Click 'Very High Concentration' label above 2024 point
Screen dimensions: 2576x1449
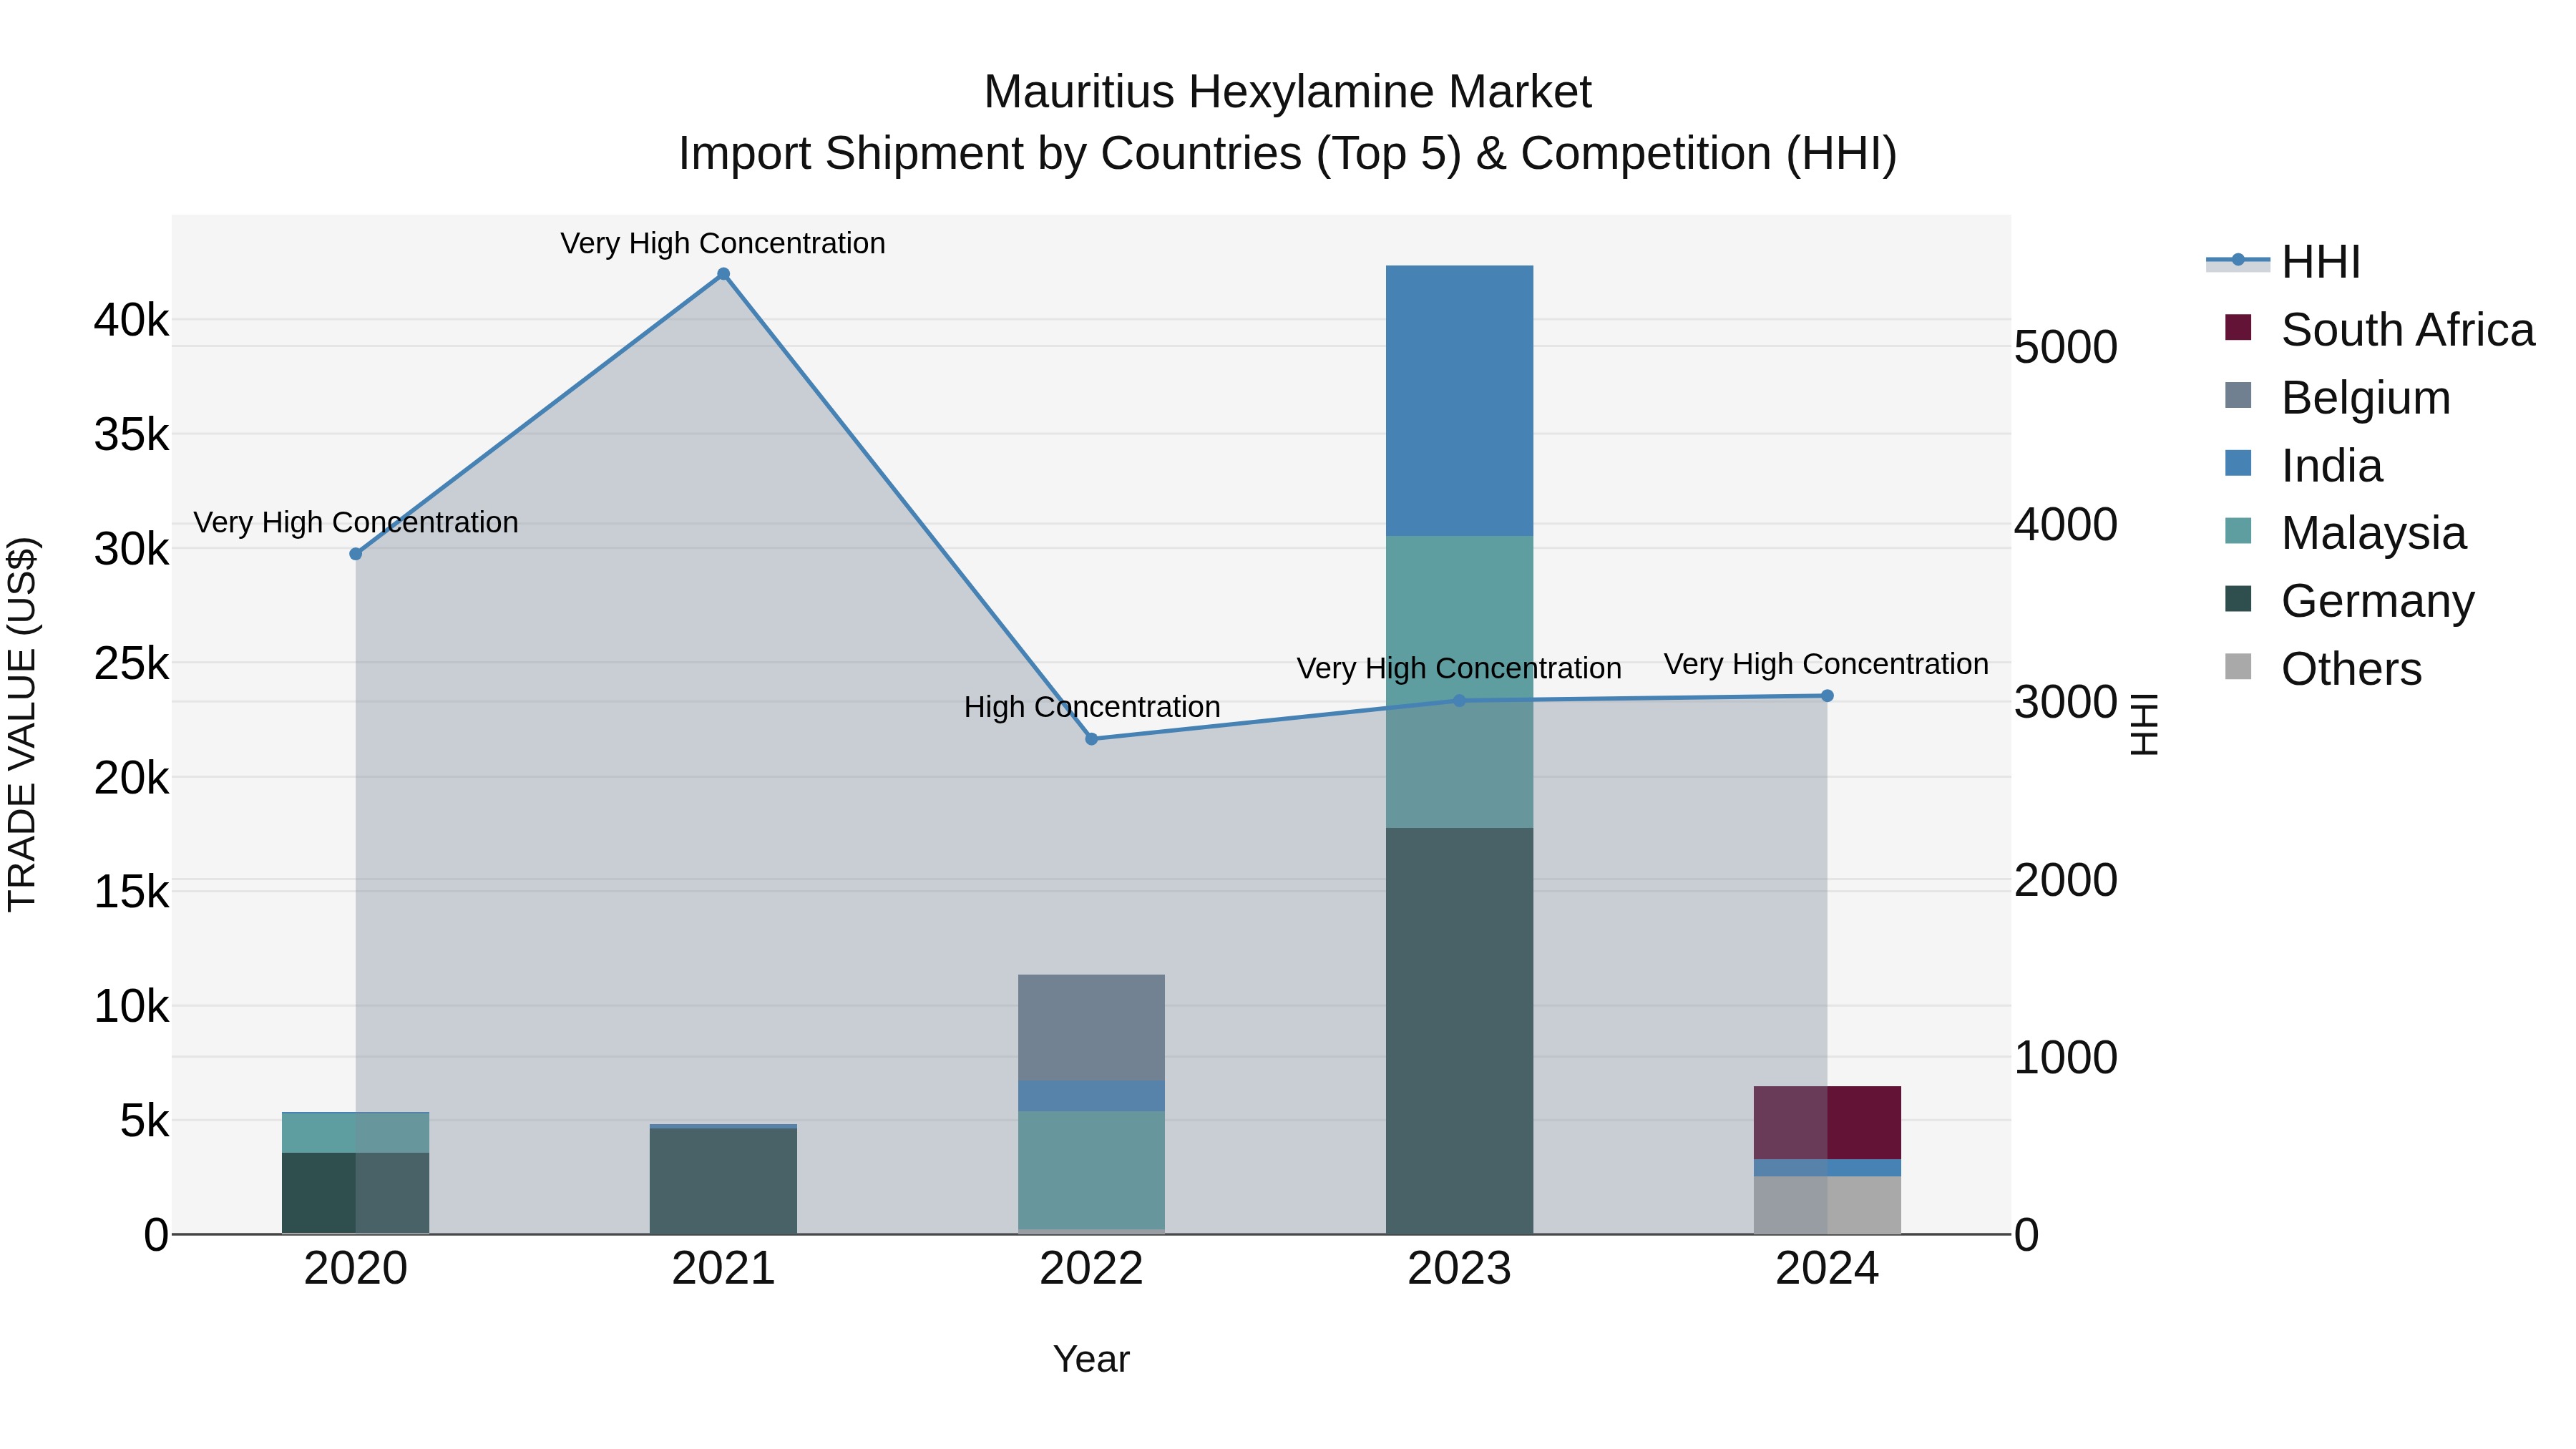pos(1826,664)
